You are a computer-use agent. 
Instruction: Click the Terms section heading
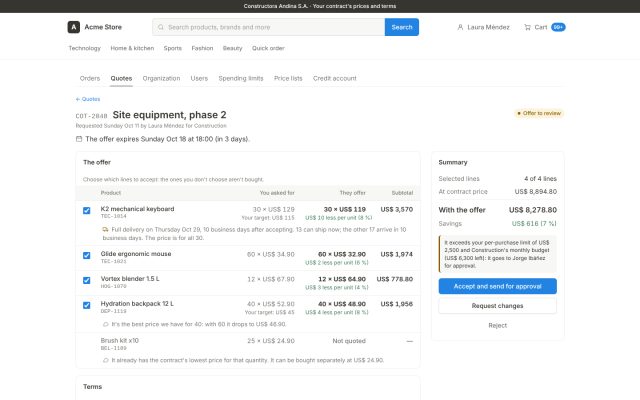click(93, 387)
